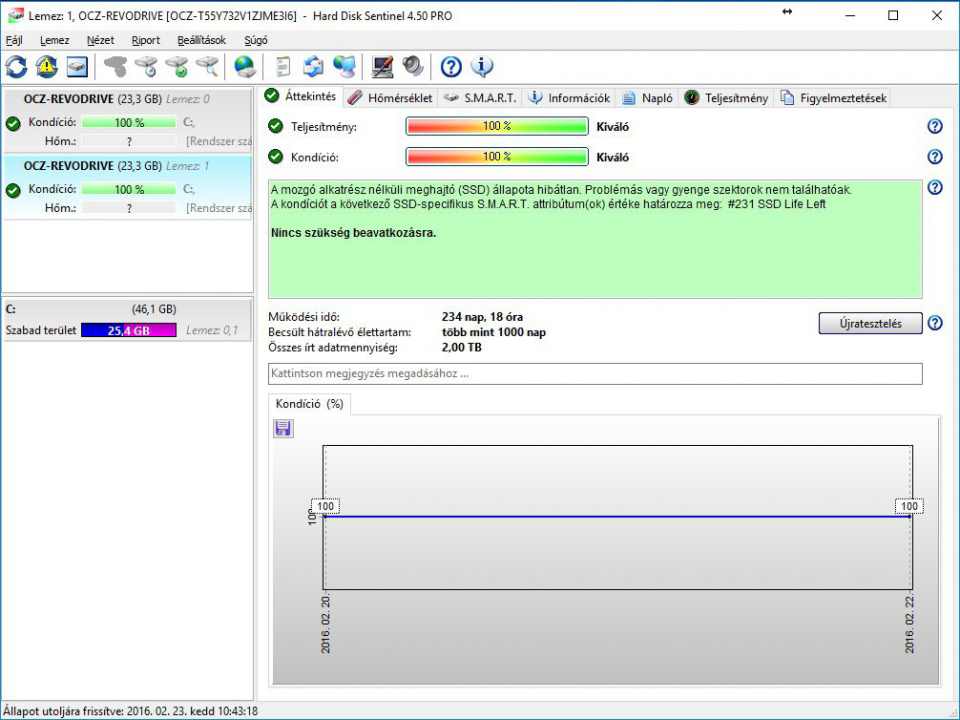Click green check icon of Lemez 1 drive
The width and height of the screenshot is (960, 720).
[13, 190]
